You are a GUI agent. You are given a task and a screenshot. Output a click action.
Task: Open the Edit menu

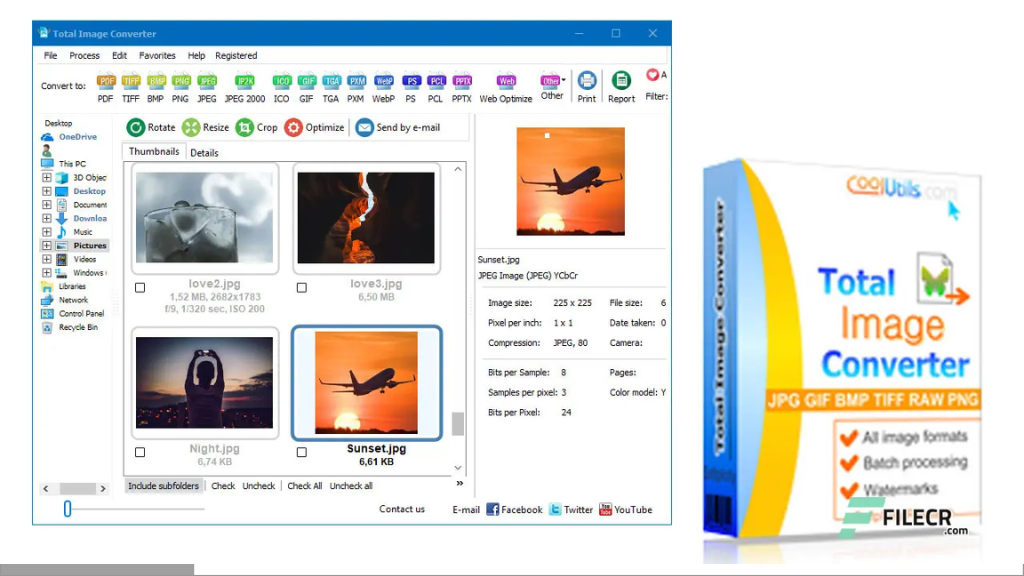120,56
